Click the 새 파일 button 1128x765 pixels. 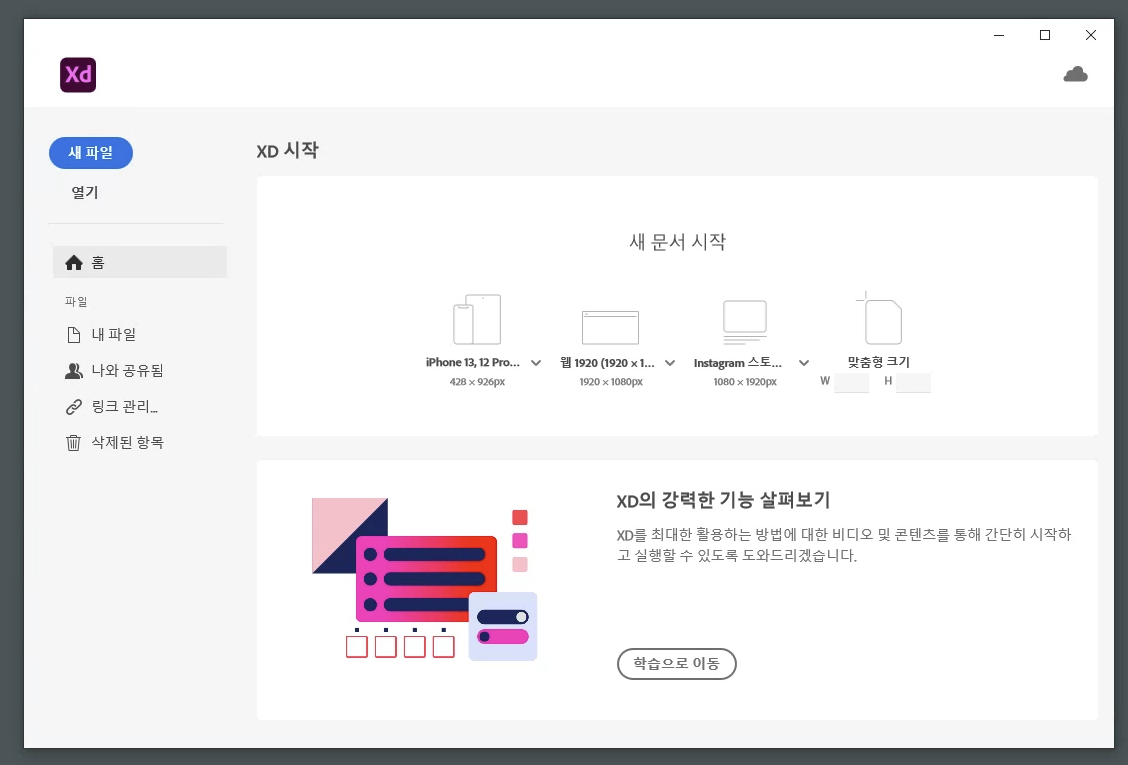pos(91,153)
